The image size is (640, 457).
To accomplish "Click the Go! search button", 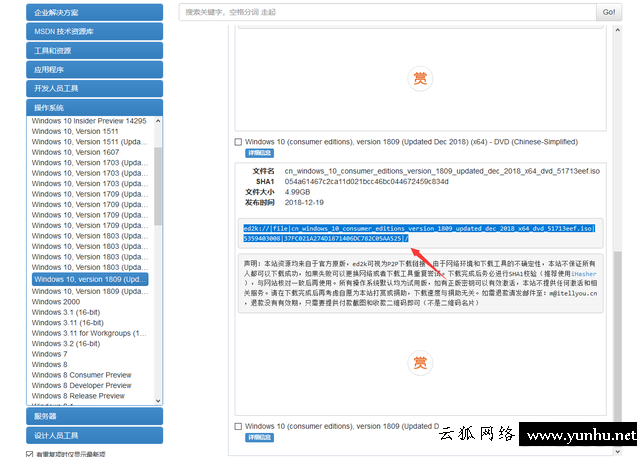I will [x=609, y=12].
